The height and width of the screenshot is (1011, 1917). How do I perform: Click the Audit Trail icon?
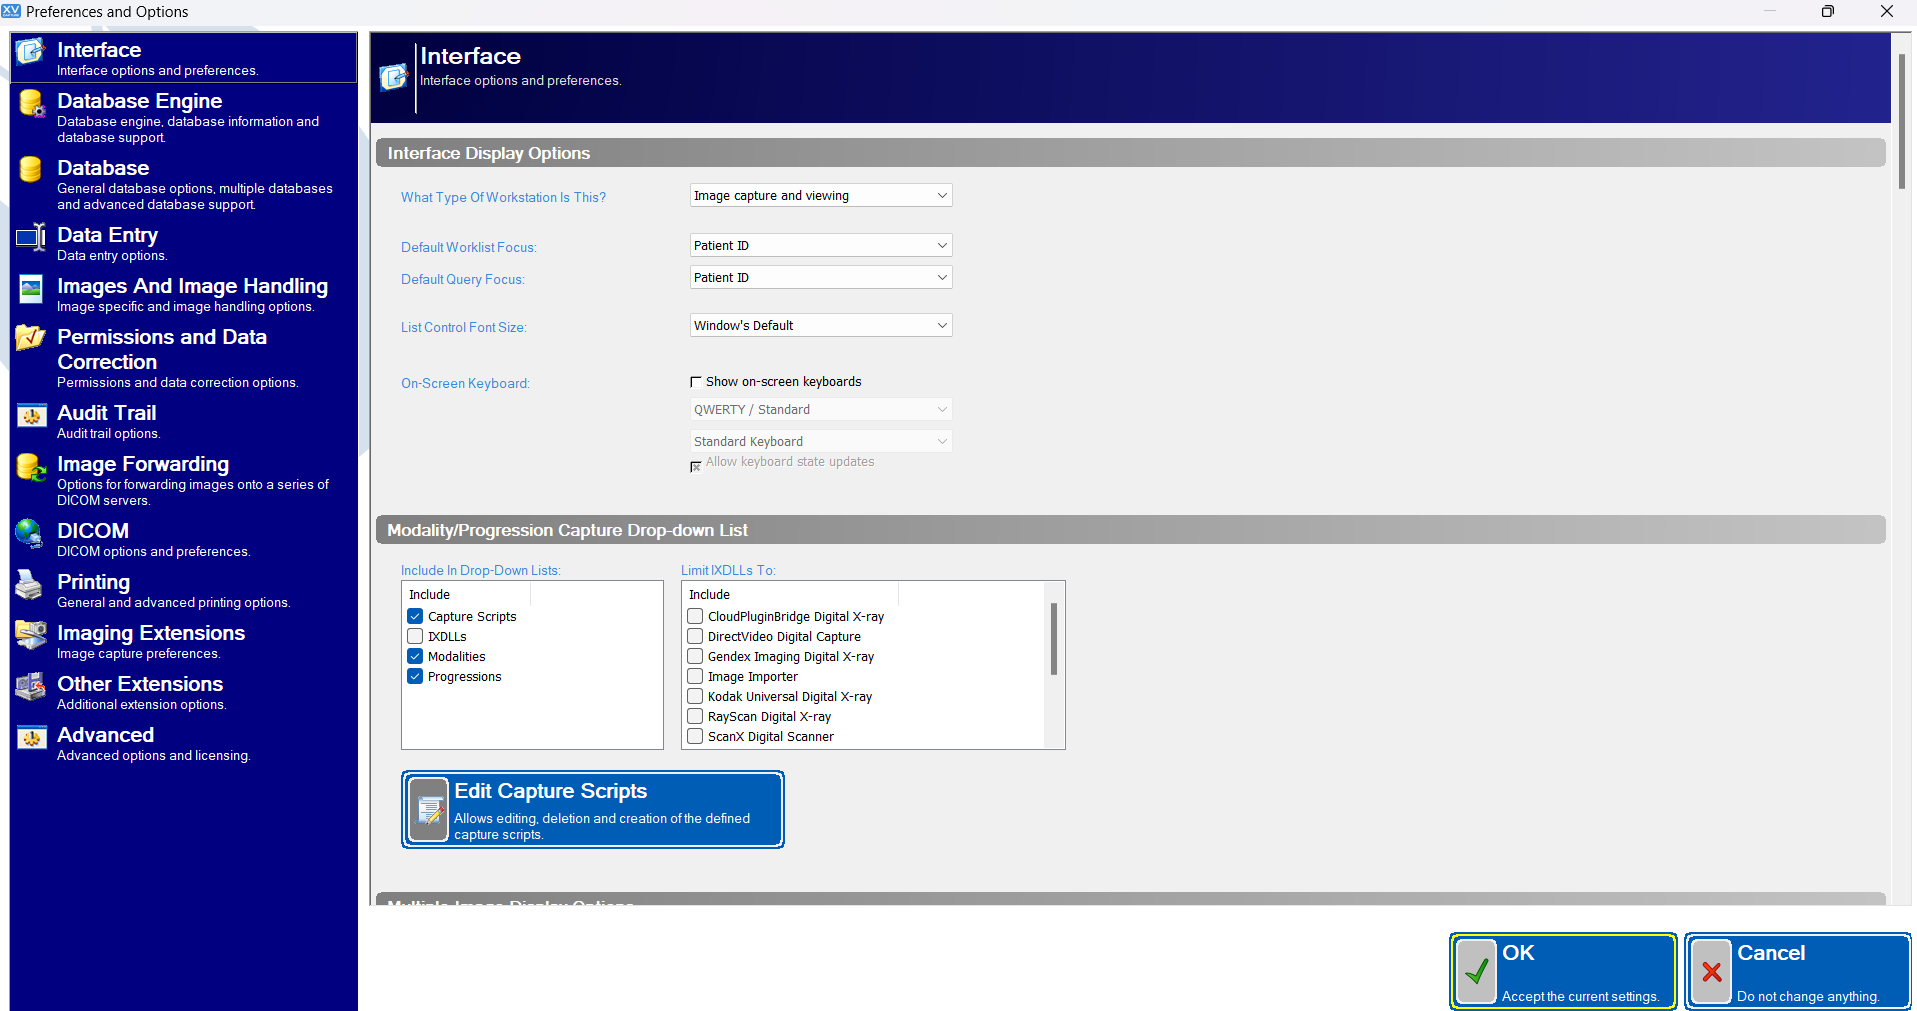pos(31,416)
